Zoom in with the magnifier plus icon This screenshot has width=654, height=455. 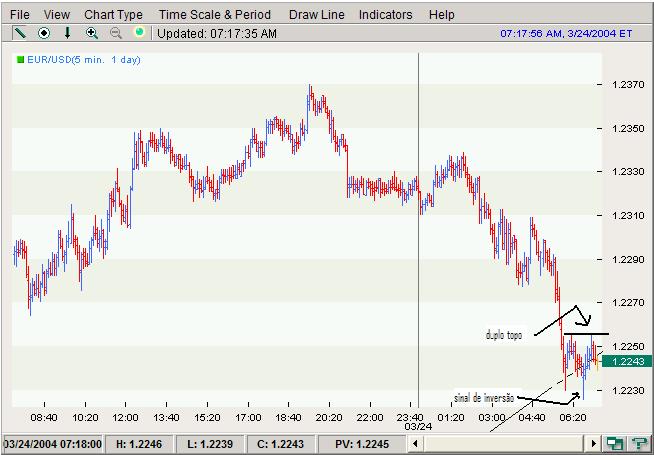(92, 33)
